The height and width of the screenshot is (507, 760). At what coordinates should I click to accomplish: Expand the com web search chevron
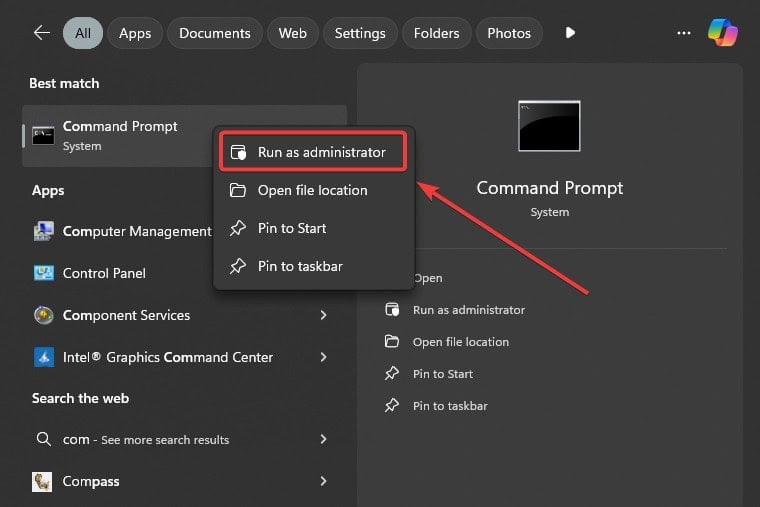tap(323, 439)
